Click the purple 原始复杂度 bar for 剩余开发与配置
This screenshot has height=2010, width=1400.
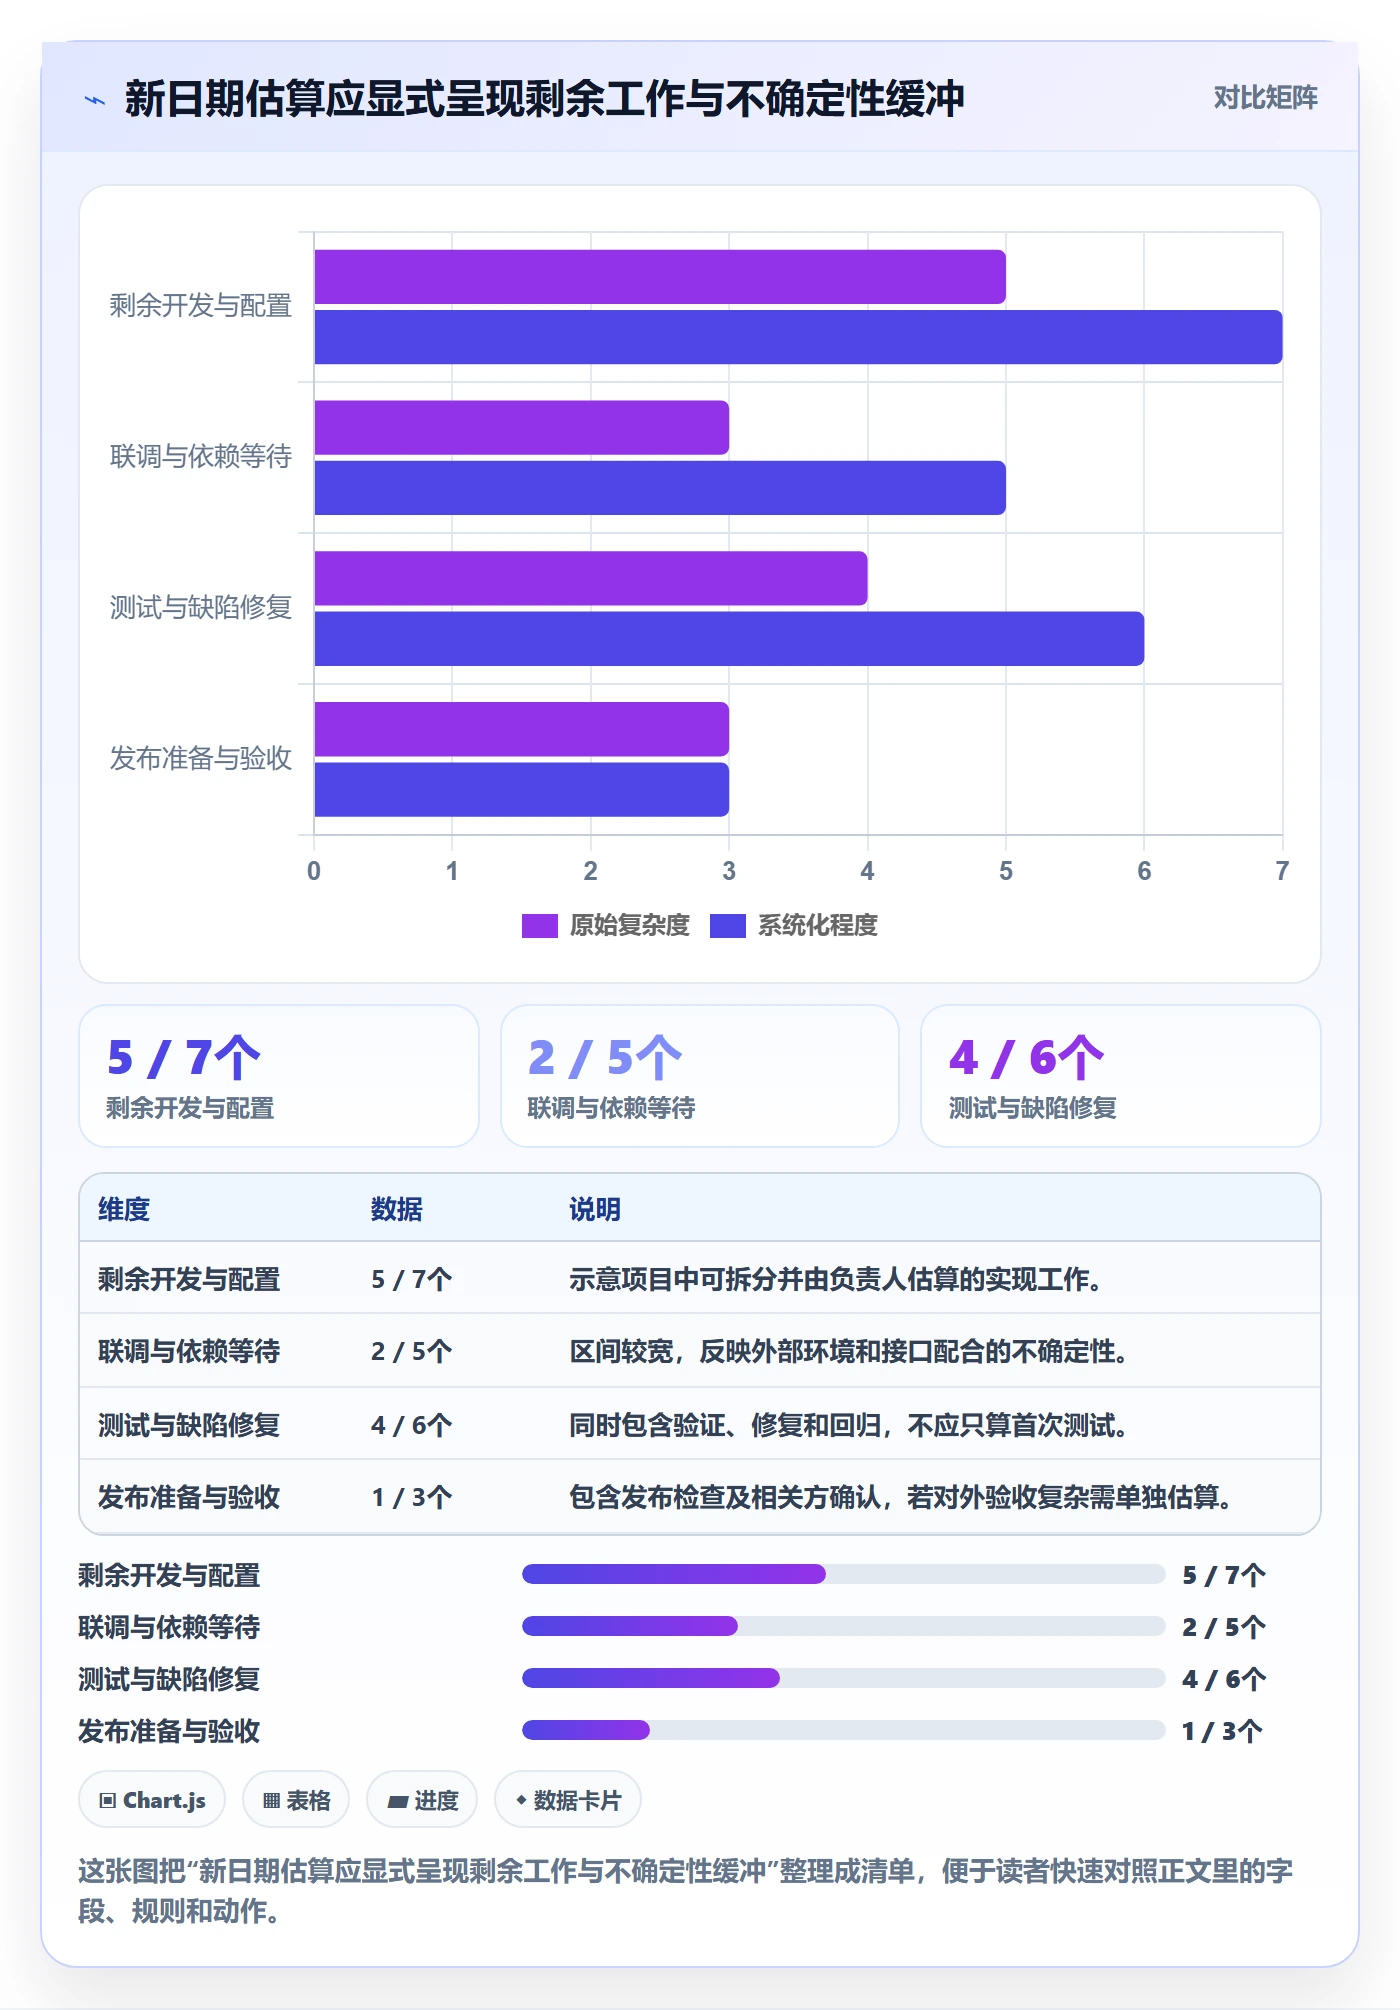point(660,277)
